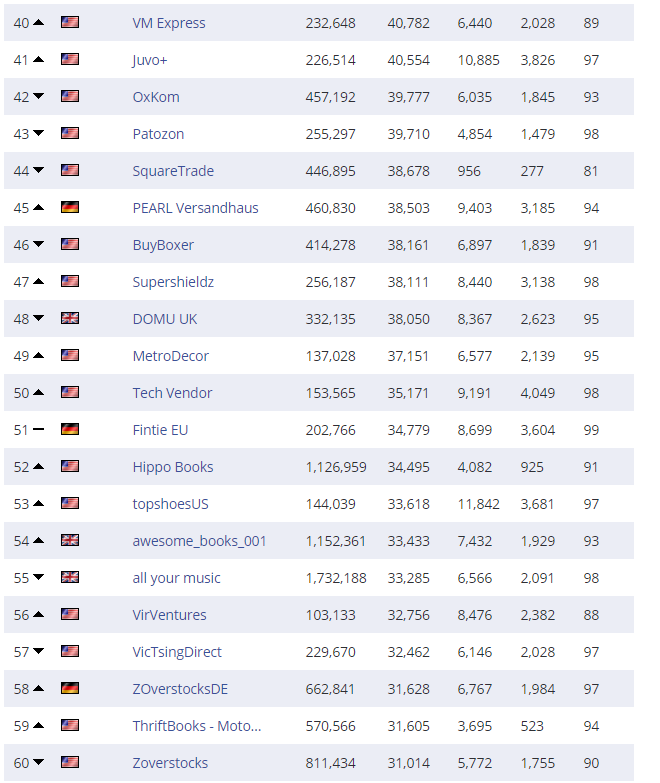Image resolution: width=660 pixels, height=783 pixels.
Task: Click the German flag beside ZOverstocksDE
Action: coord(70,688)
